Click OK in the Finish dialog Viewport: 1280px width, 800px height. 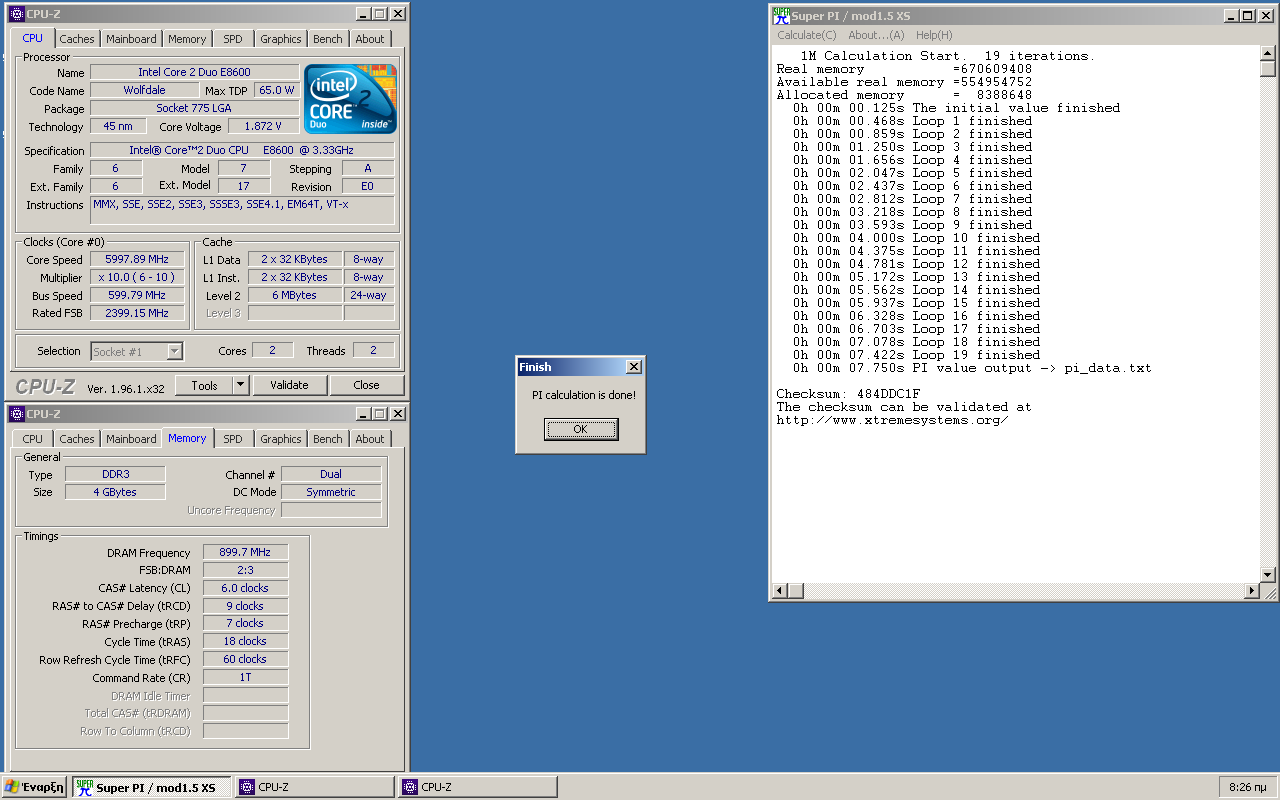[x=581, y=429]
